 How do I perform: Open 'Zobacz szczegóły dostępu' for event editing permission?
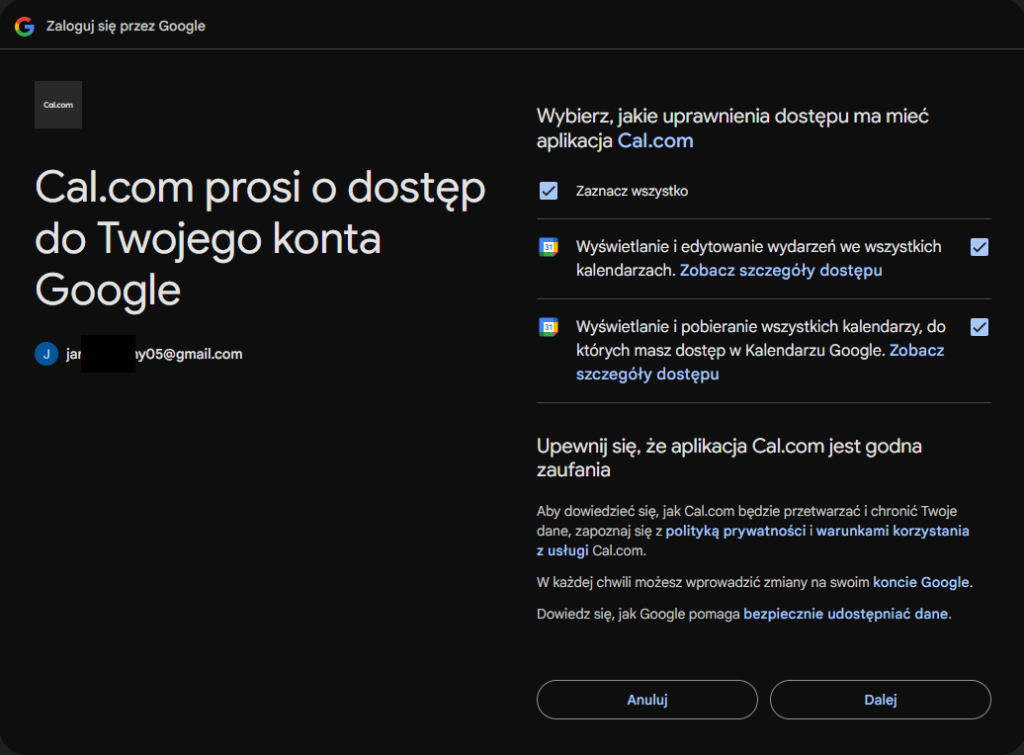tap(780, 270)
